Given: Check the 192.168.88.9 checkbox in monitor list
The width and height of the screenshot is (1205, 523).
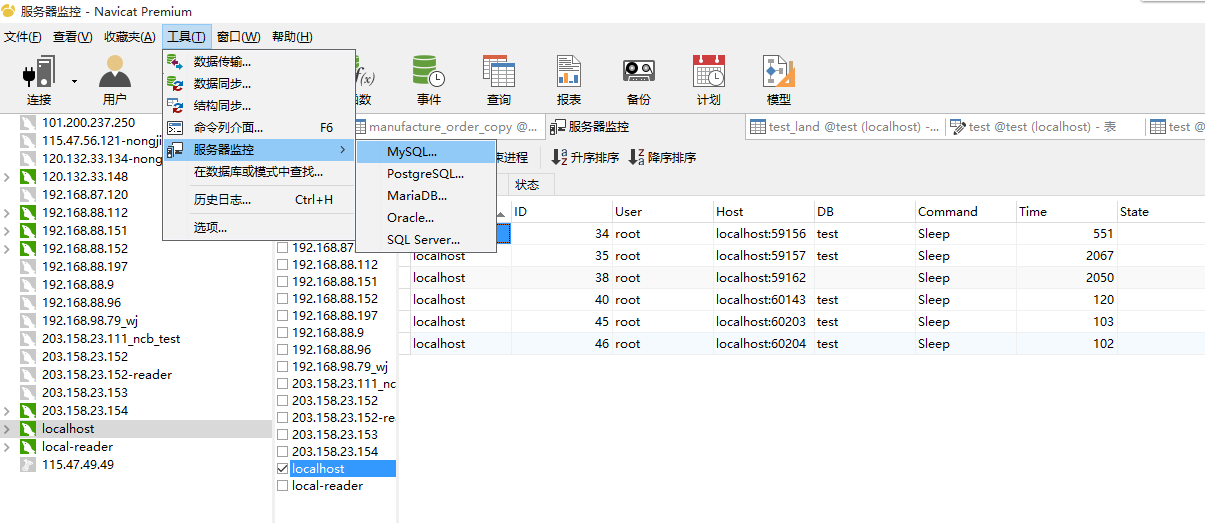Looking at the screenshot, I should 282,333.
